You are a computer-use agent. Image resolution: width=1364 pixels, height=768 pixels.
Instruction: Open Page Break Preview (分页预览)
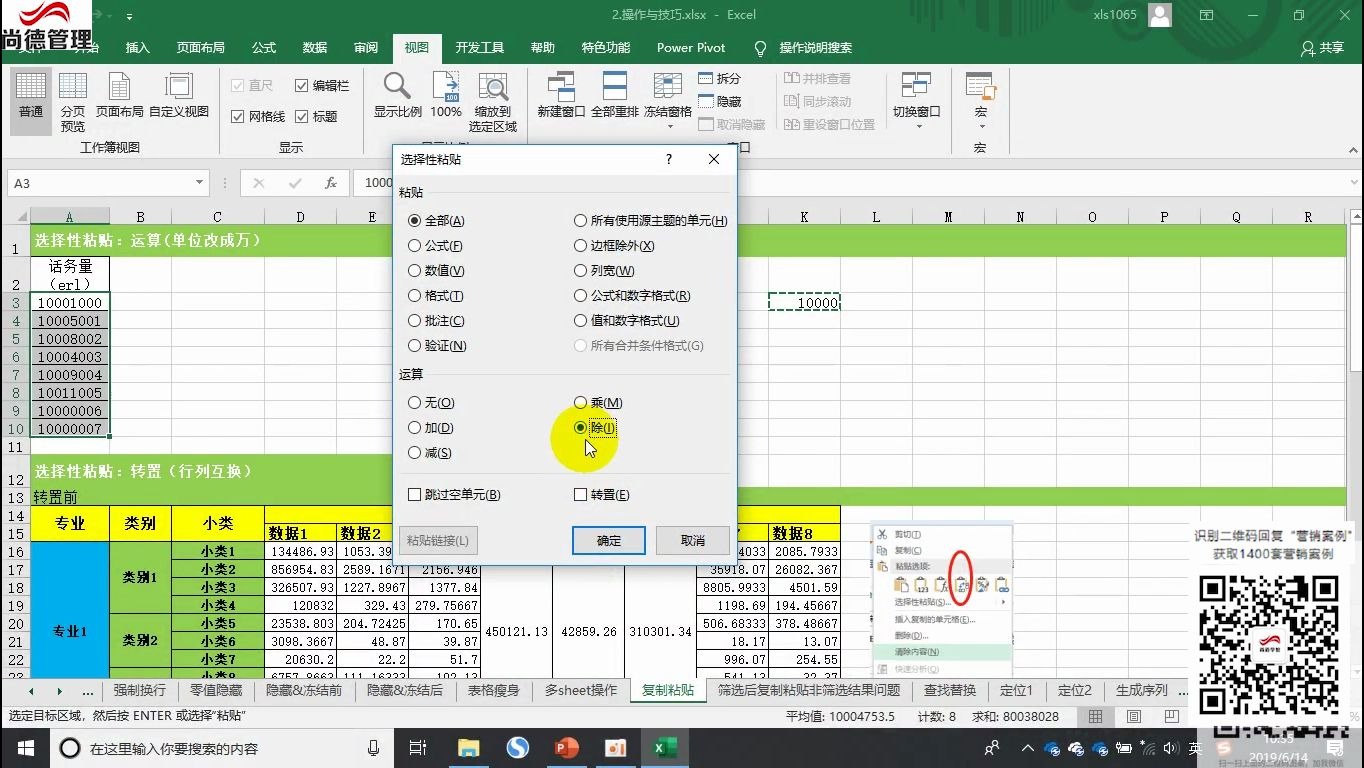pyautogui.click(x=73, y=102)
